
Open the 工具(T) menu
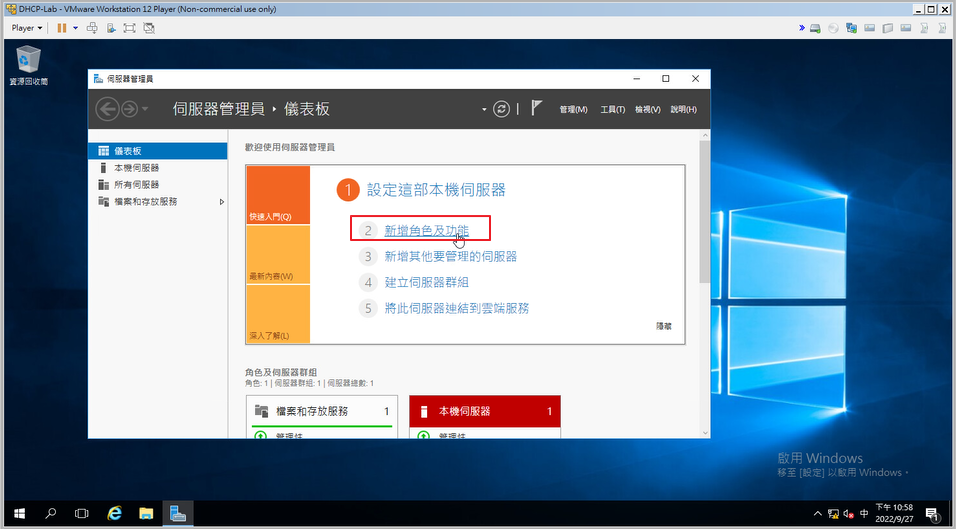613,110
